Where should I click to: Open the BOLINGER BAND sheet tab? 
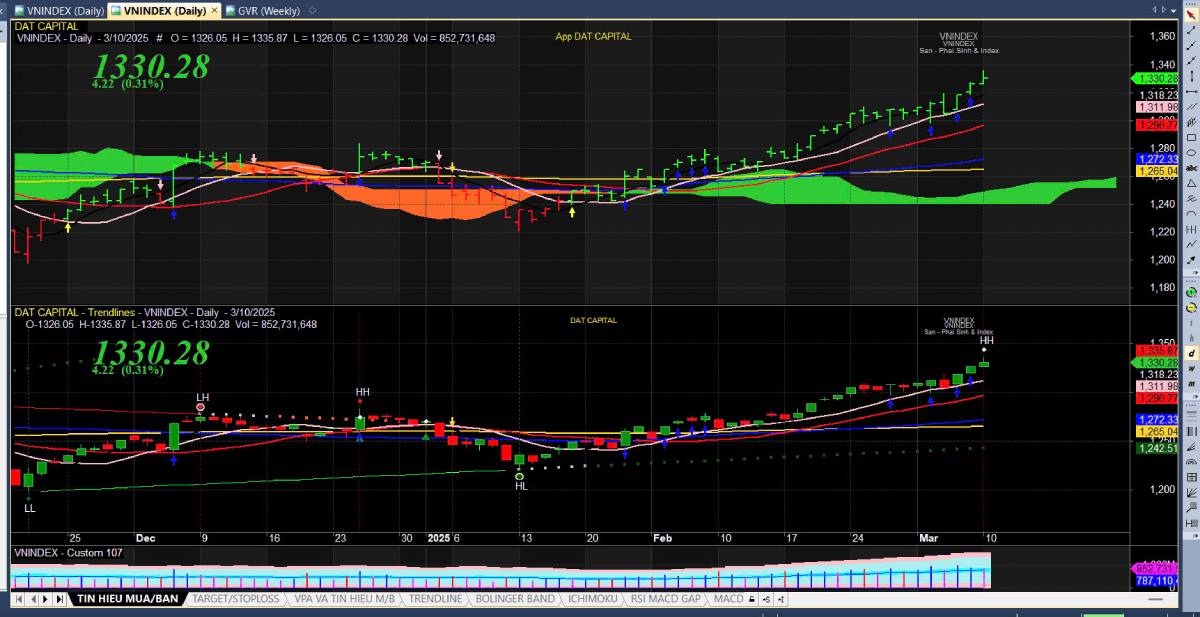point(514,599)
